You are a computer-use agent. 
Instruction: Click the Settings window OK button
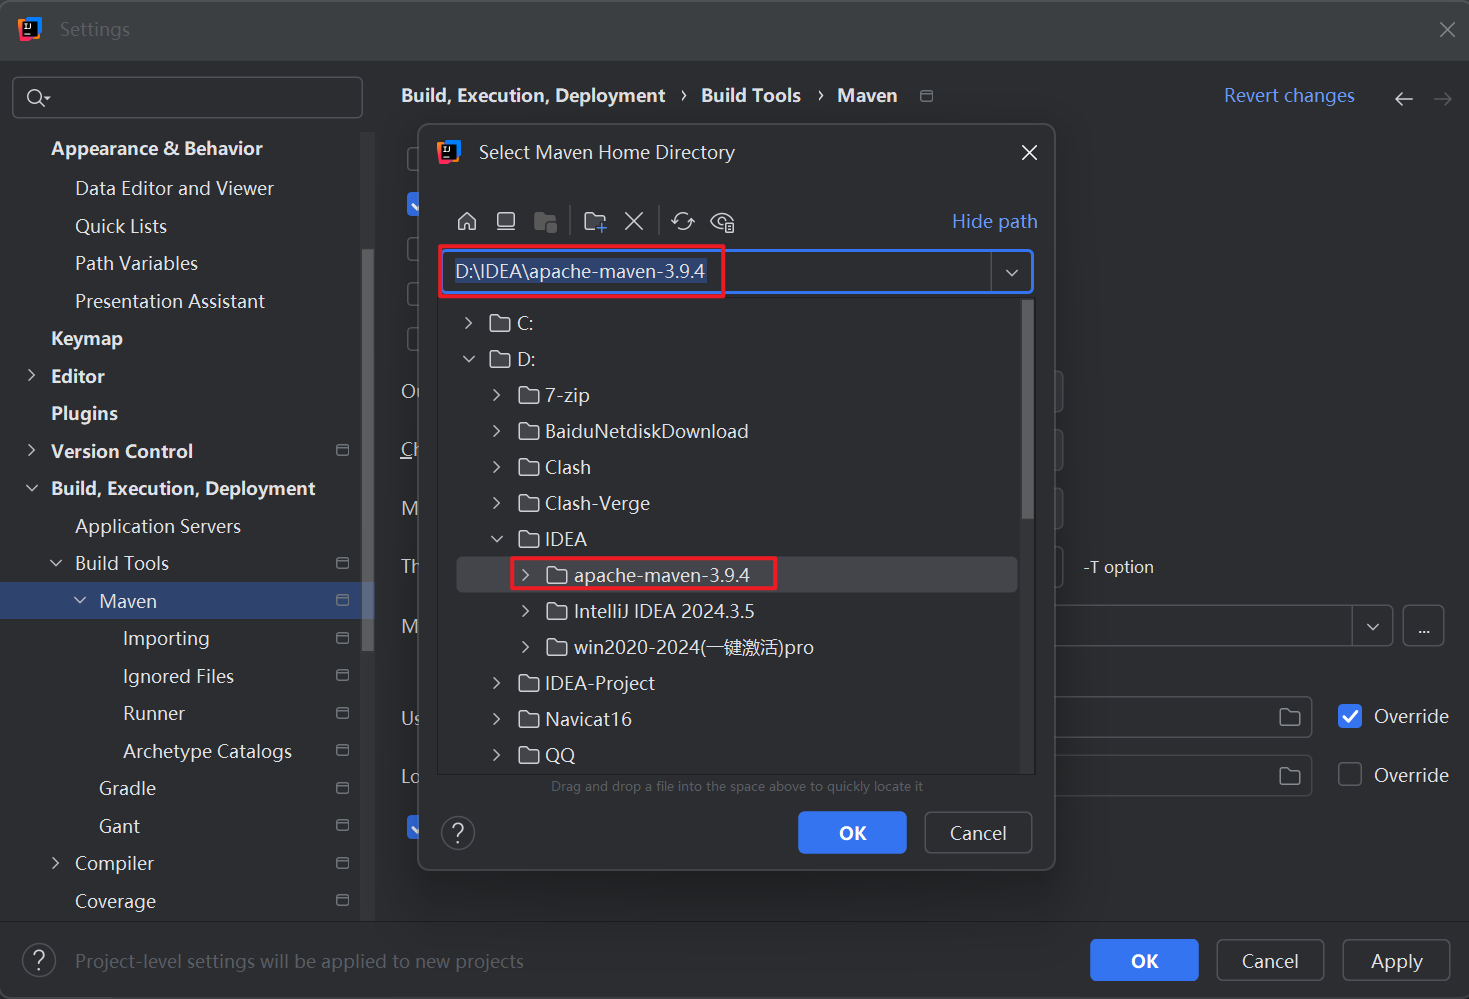1144,961
